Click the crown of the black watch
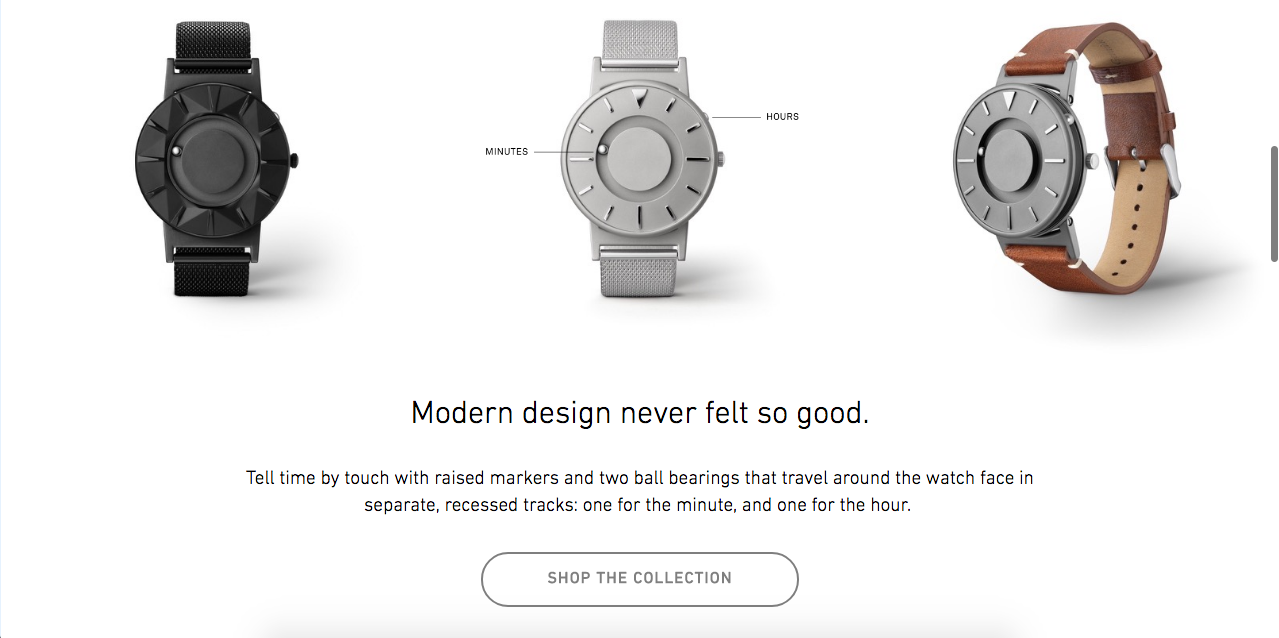This screenshot has width=1279, height=638. (x=295, y=159)
